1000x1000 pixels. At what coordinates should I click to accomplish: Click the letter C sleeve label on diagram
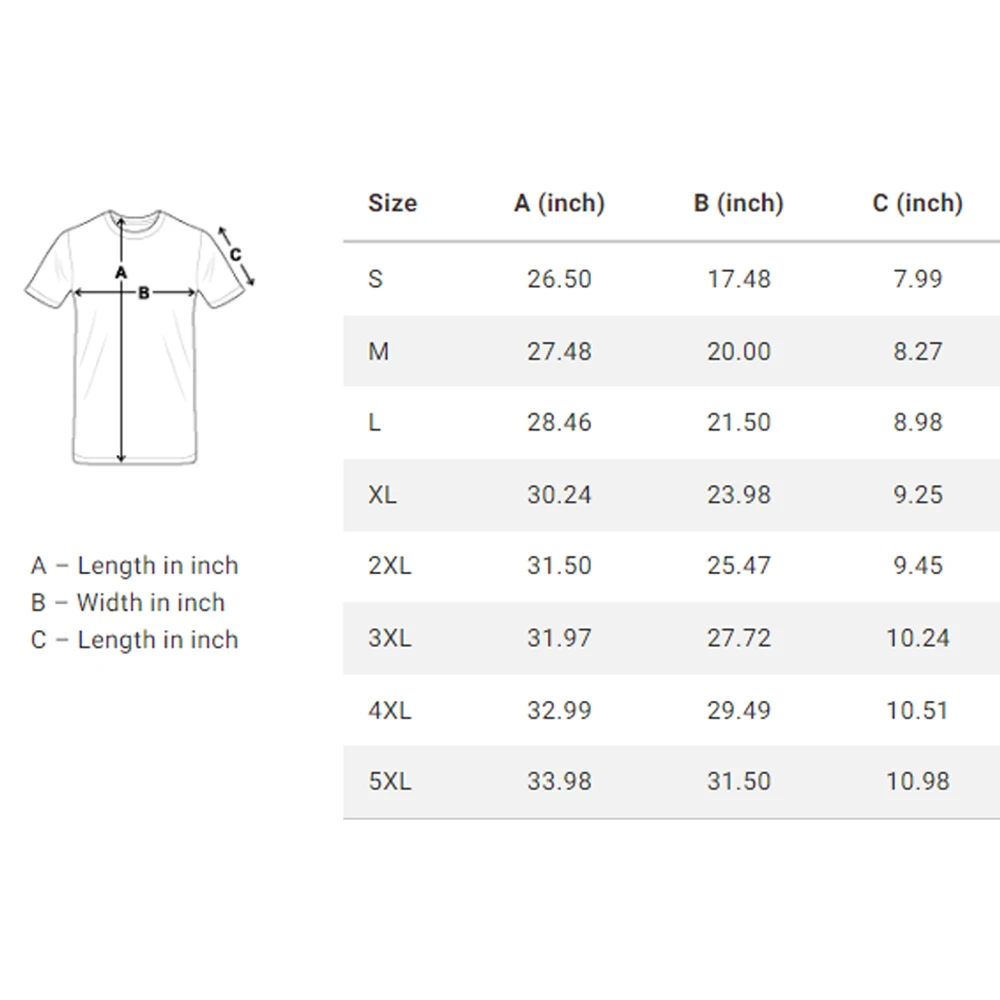tap(235, 254)
